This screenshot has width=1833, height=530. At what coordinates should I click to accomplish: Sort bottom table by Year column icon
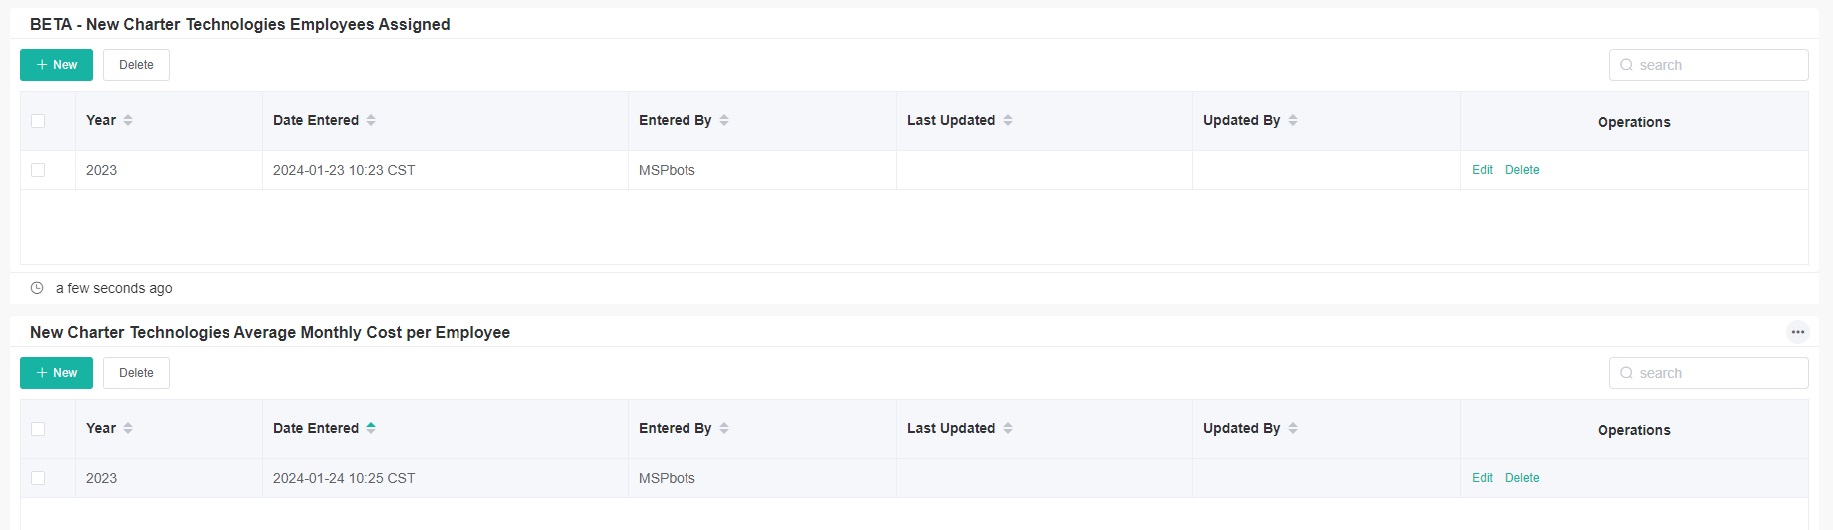point(128,428)
